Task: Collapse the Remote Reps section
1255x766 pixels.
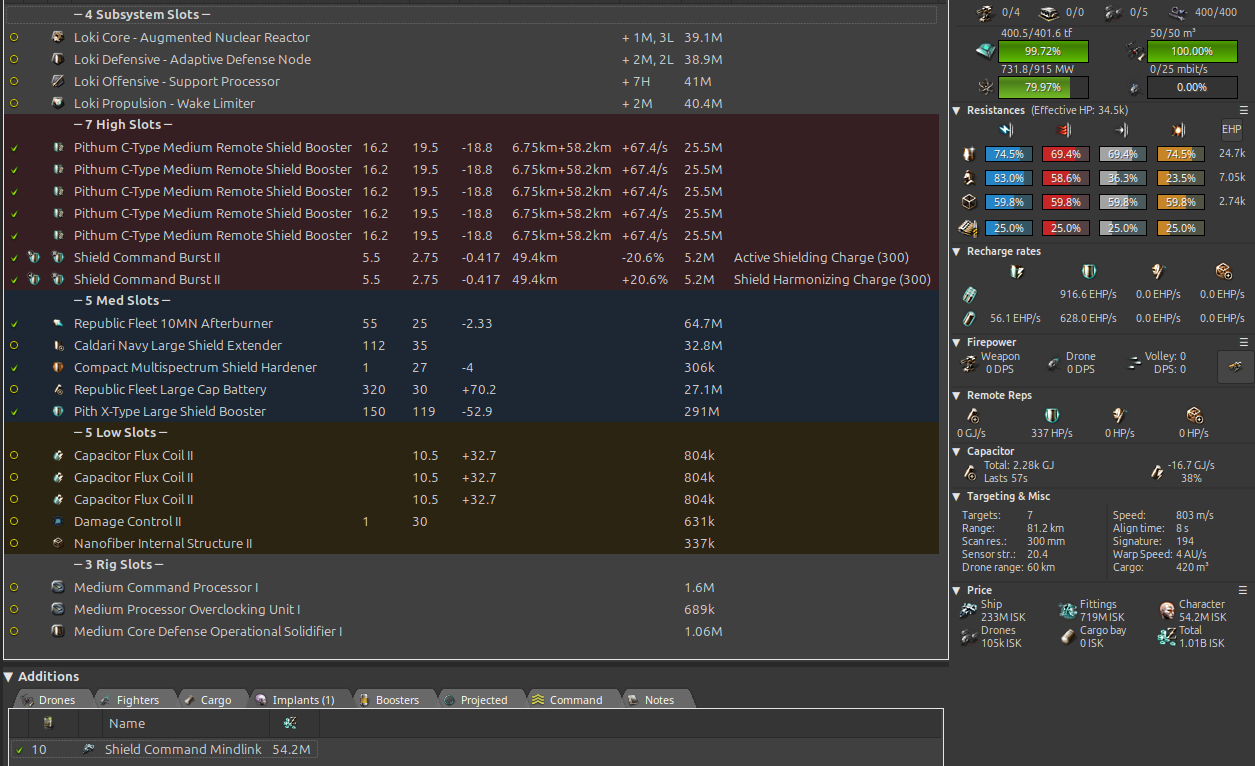Action: click(x=958, y=395)
